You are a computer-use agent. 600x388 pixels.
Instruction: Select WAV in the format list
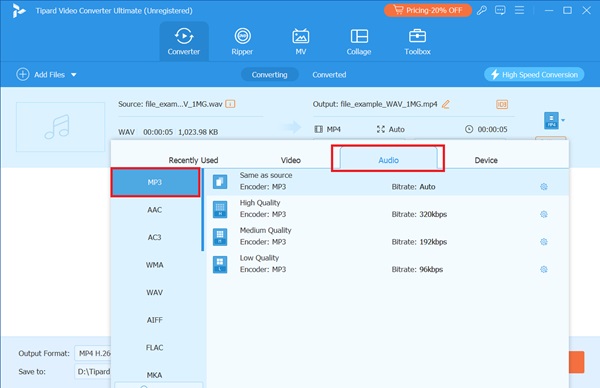pos(155,292)
